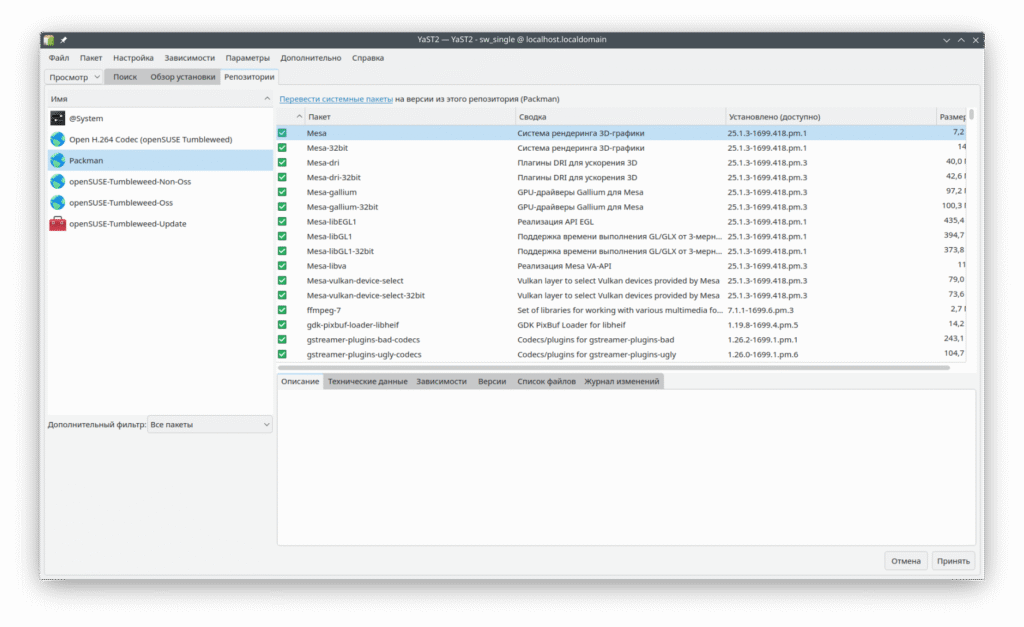Toggle the gdk-pixbuf-loader-libheif checkbox
Image resolution: width=1024 pixels, height=627 pixels.
coord(282,325)
